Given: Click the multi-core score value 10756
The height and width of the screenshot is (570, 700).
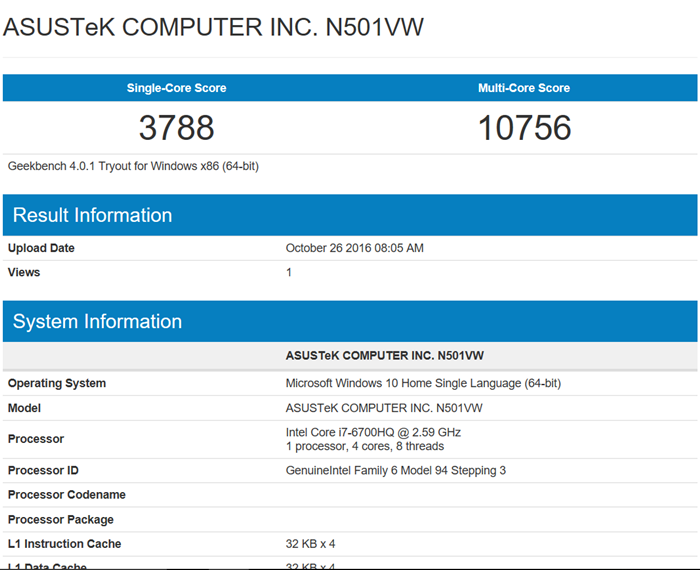Looking at the screenshot, I should click(x=524, y=128).
